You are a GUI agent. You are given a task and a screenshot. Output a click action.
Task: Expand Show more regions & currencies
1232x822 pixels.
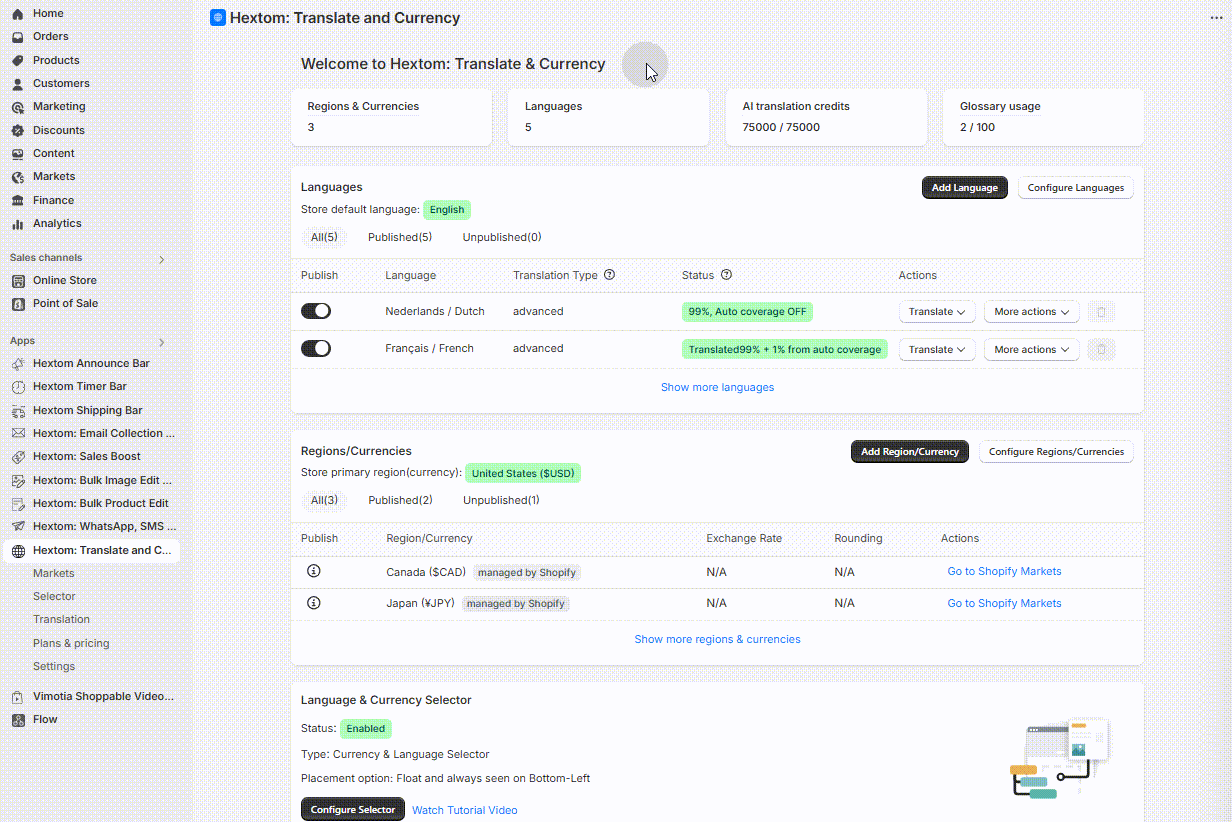(717, 639)
